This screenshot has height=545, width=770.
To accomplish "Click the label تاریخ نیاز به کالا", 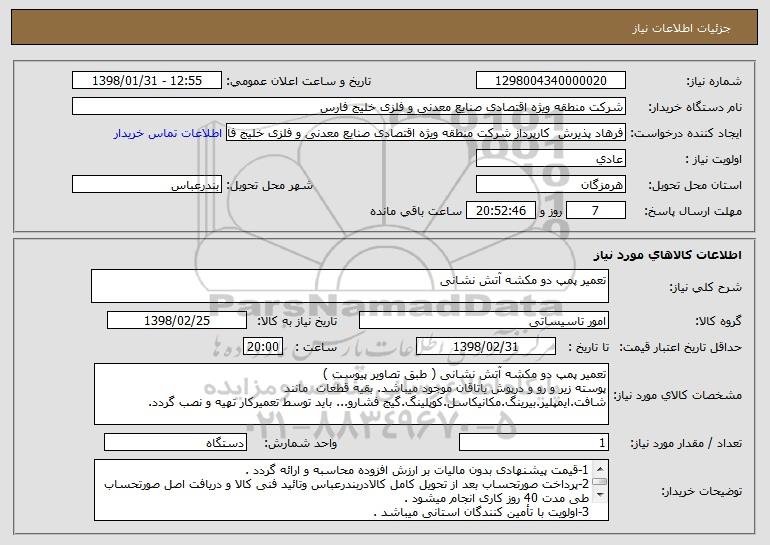I will (297, 322).
